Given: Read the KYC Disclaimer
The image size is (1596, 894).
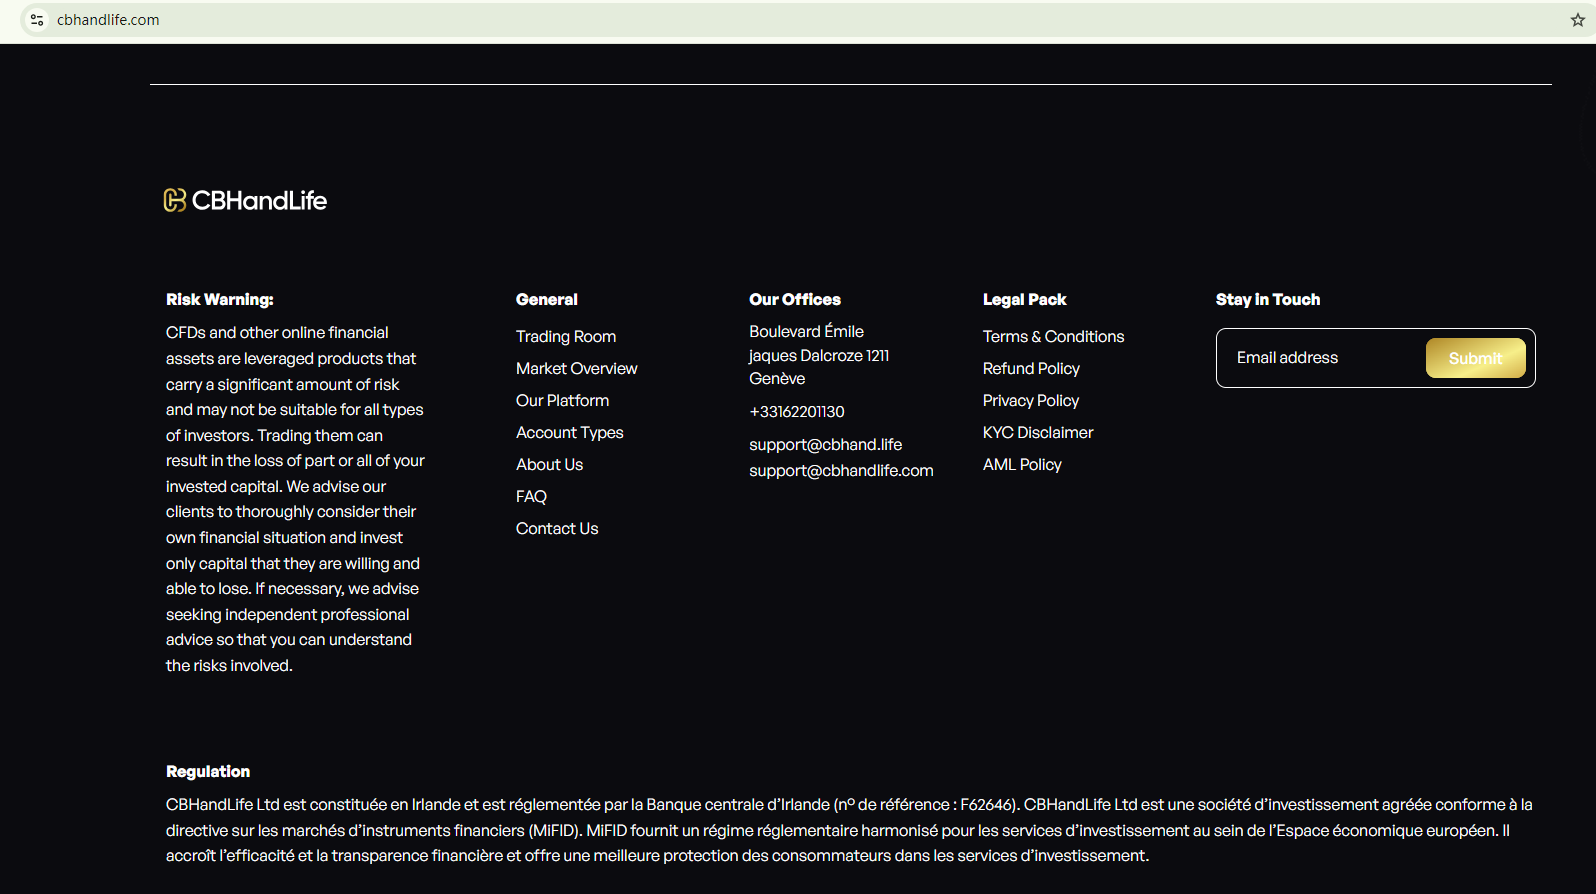Looking at the screenshot, I should pos(1037,433).
